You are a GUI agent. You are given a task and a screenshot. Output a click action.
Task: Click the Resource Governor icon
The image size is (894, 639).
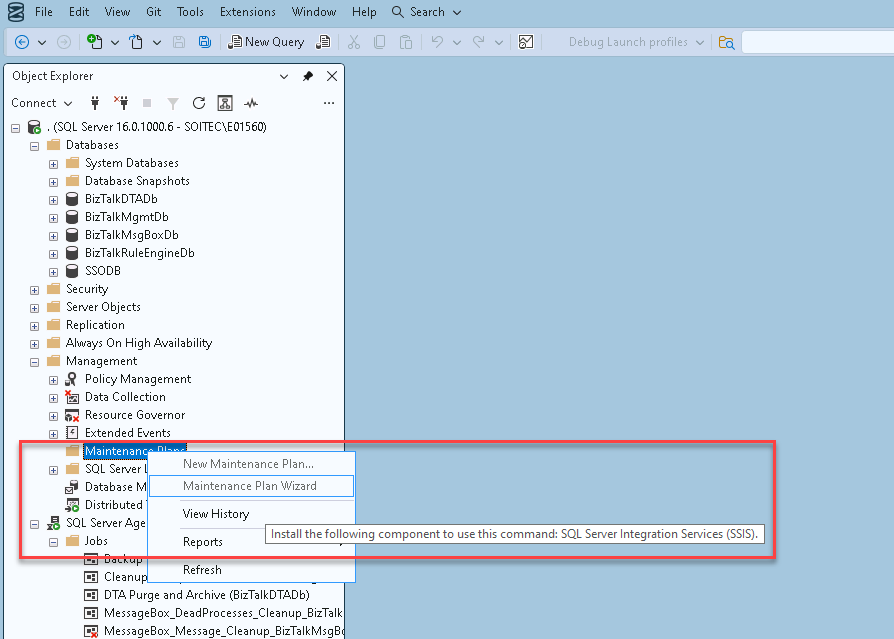click(72, 415)
